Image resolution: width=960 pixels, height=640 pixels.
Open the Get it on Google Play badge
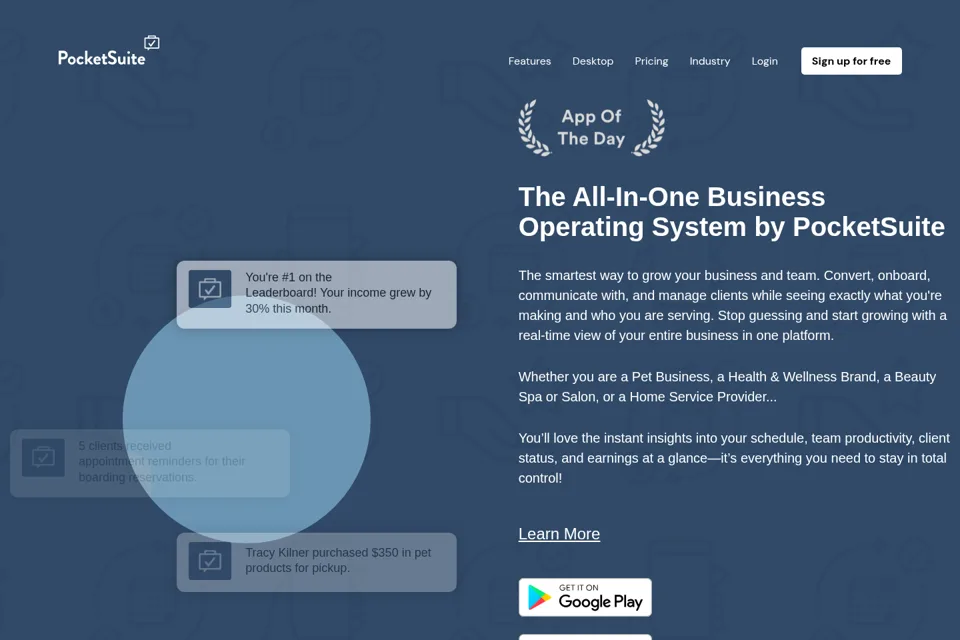pyautogui.click(x=585, y=597)
